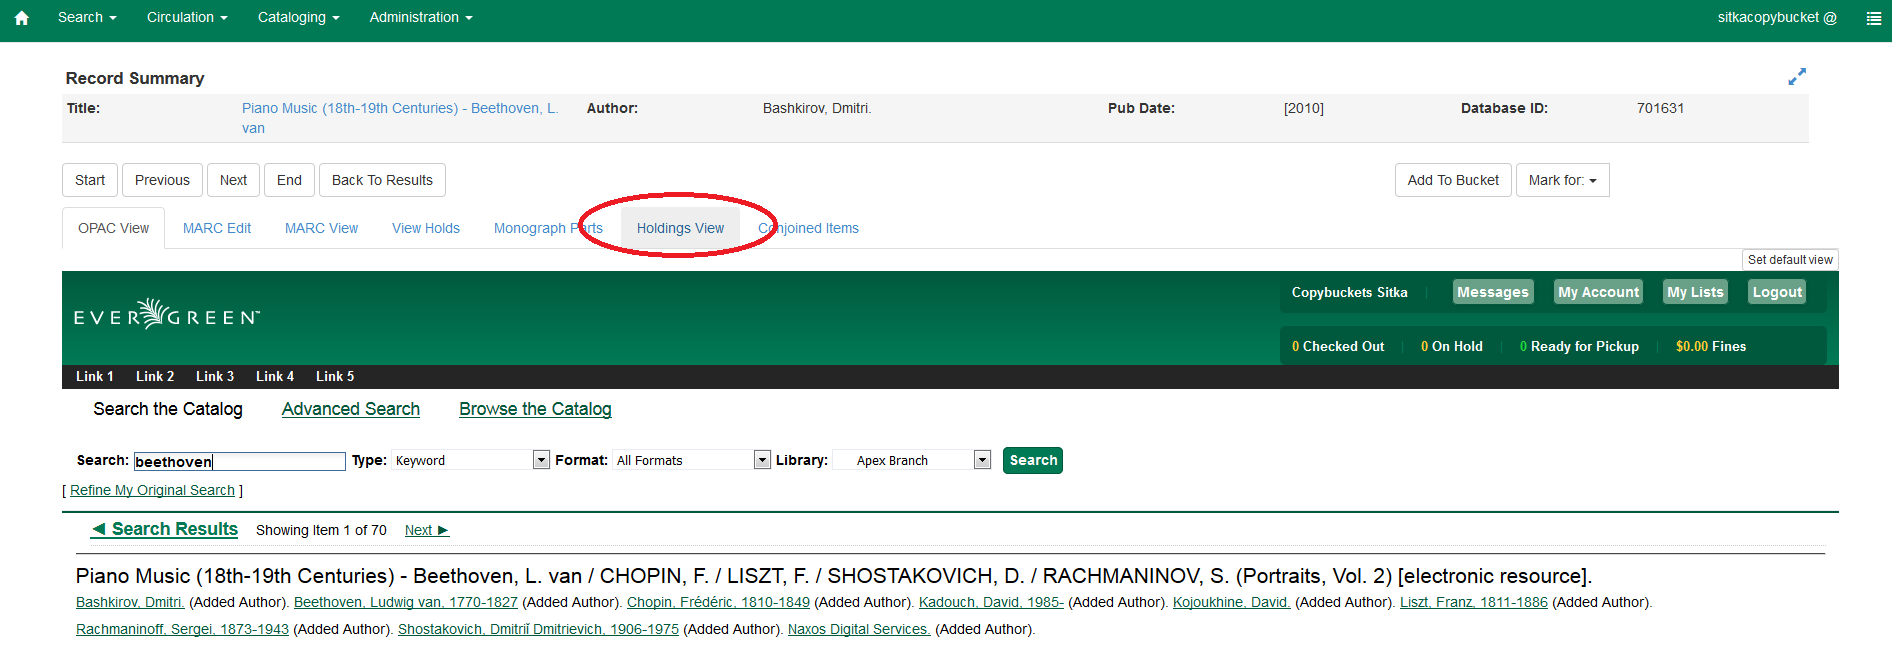1892x645 pixels.
Task: Click the home icon in navbar
Action: (22, 18)
